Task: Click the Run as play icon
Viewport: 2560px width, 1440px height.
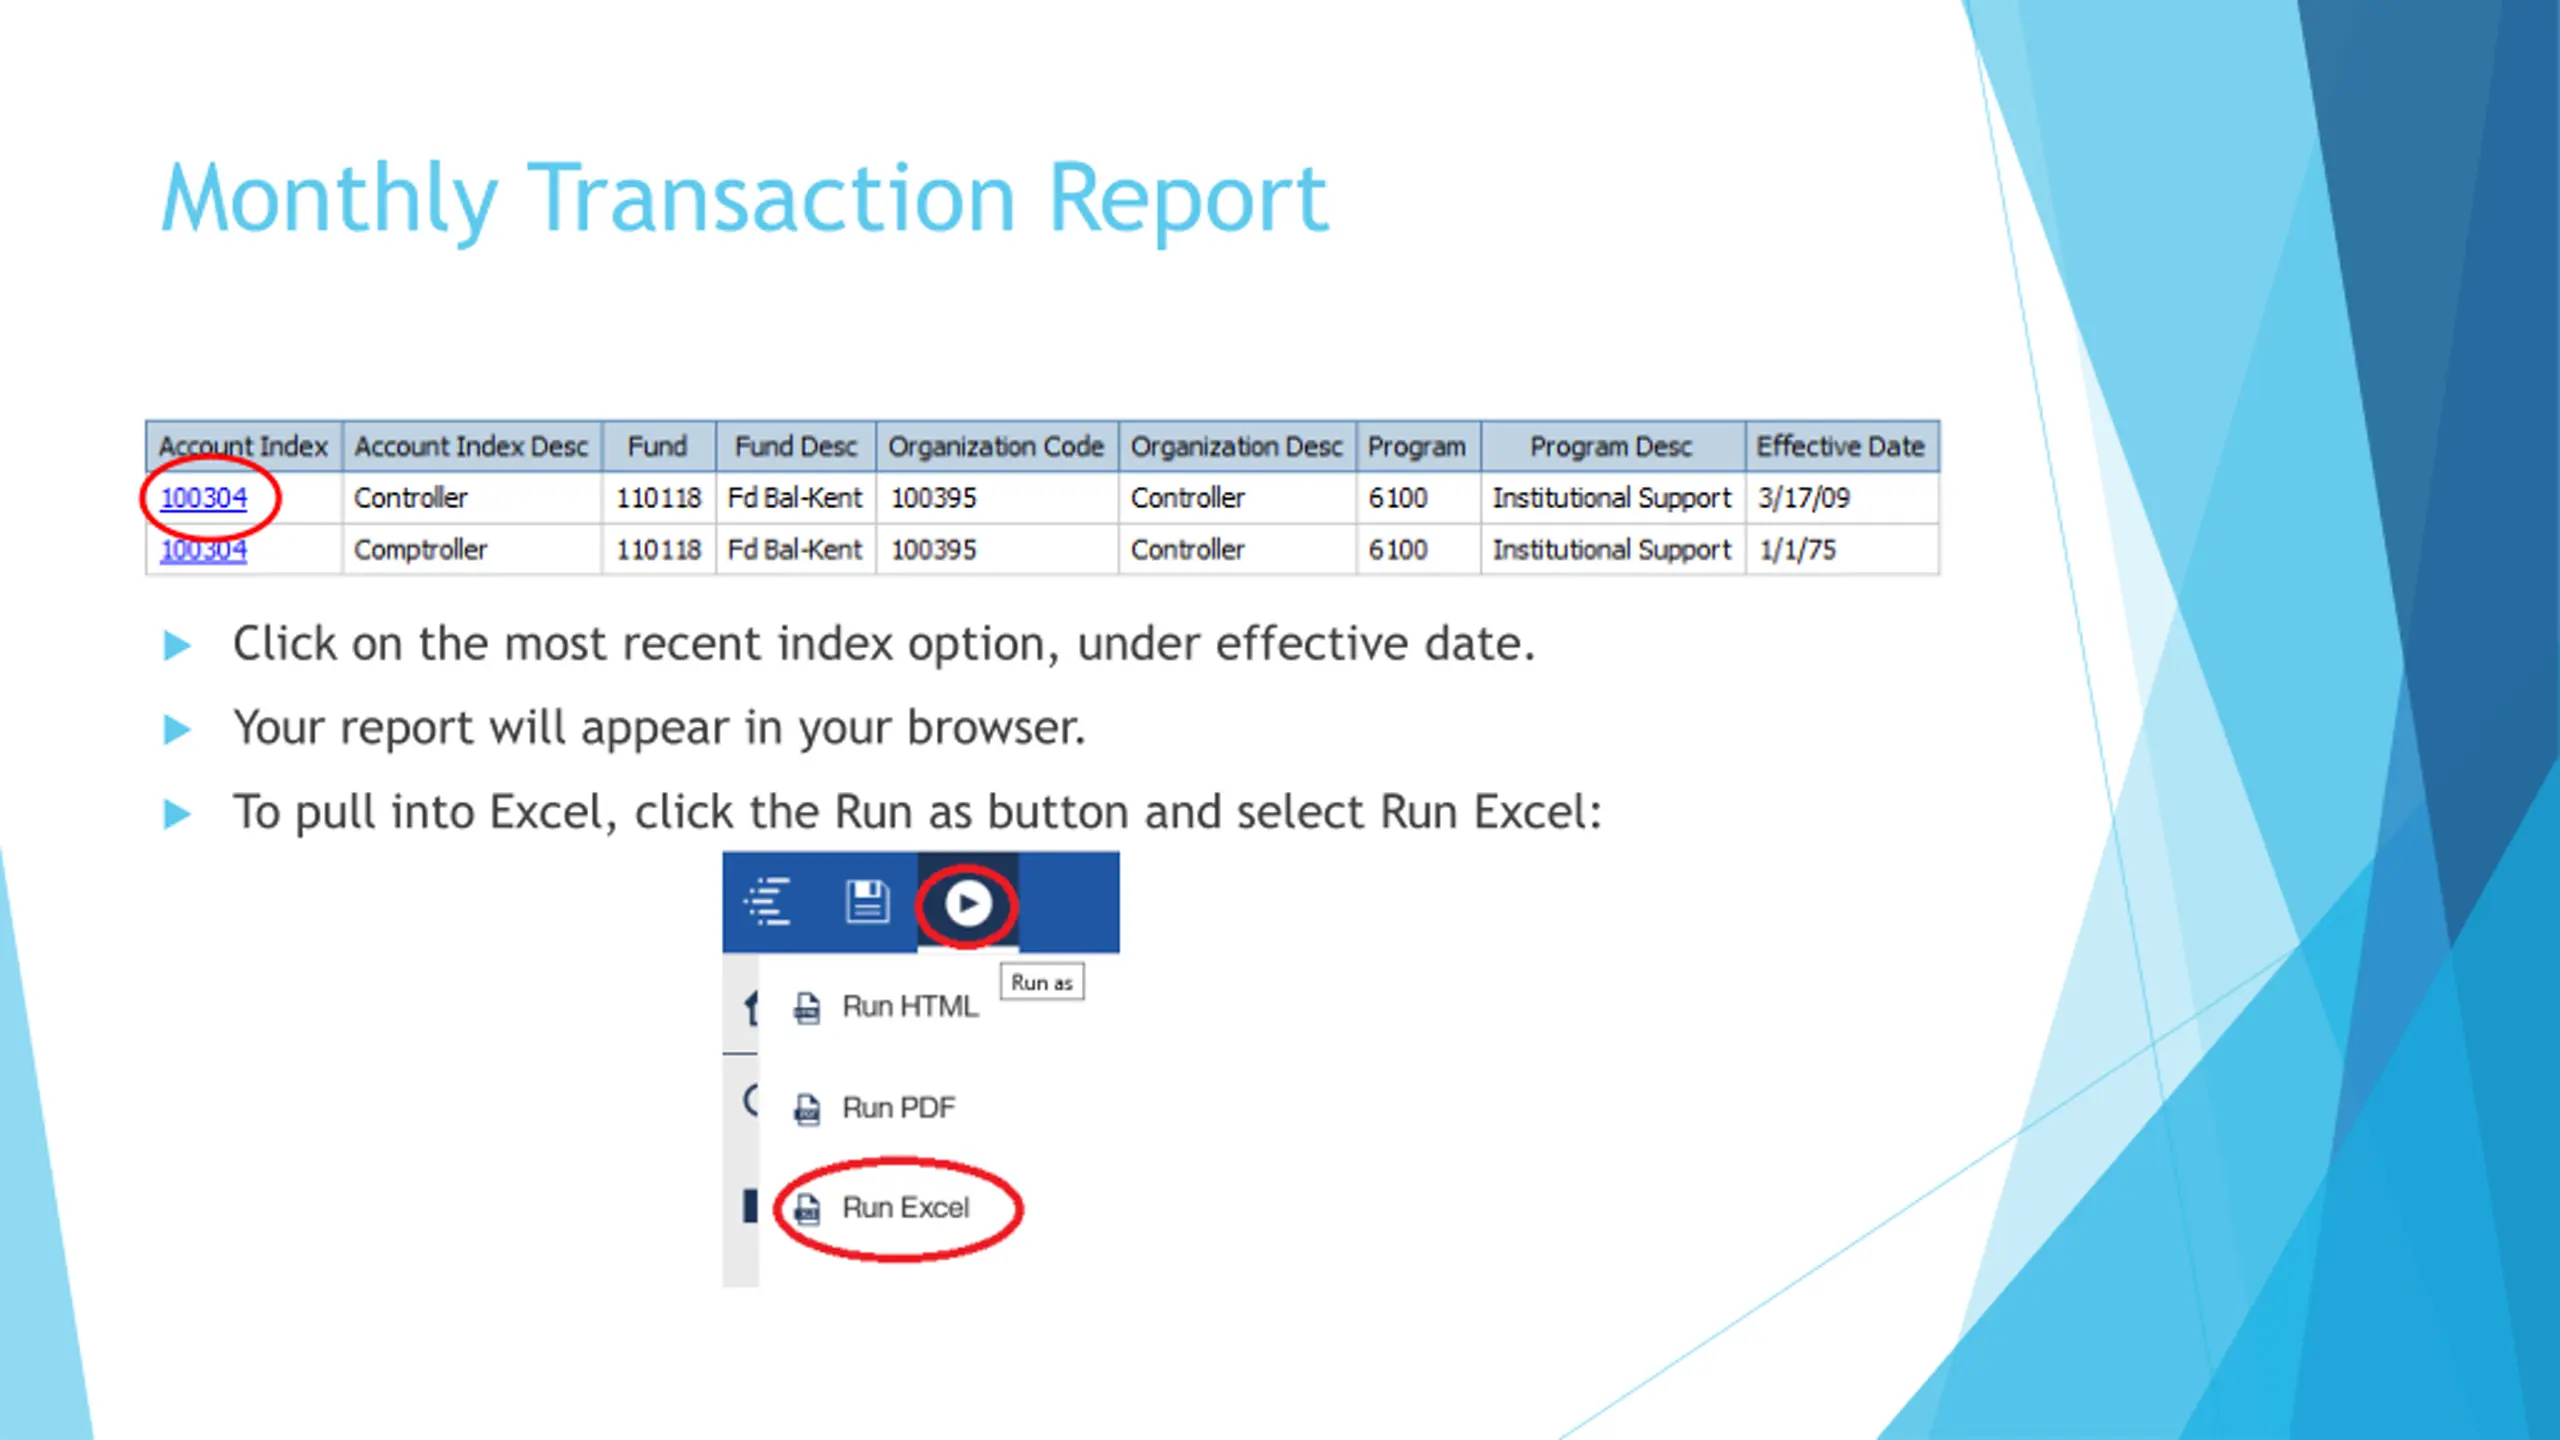Action: [x=967, y=903]
